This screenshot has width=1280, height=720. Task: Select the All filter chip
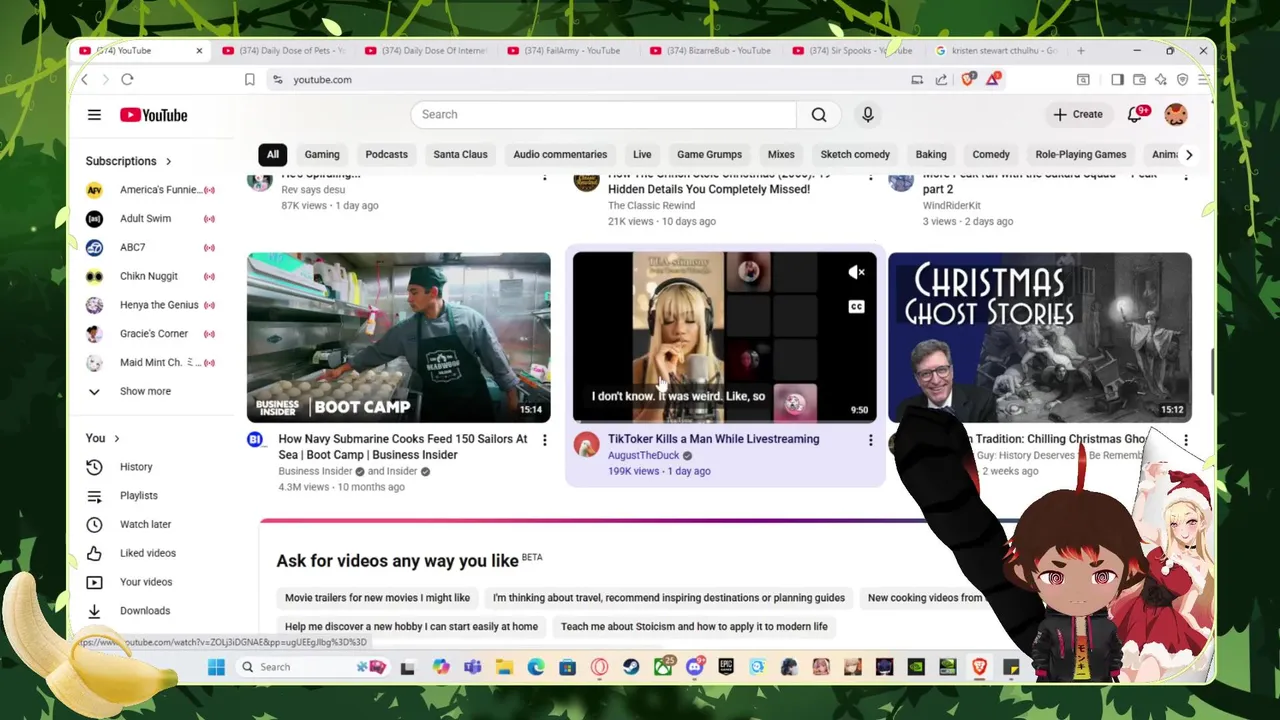[x=272, y=155]
